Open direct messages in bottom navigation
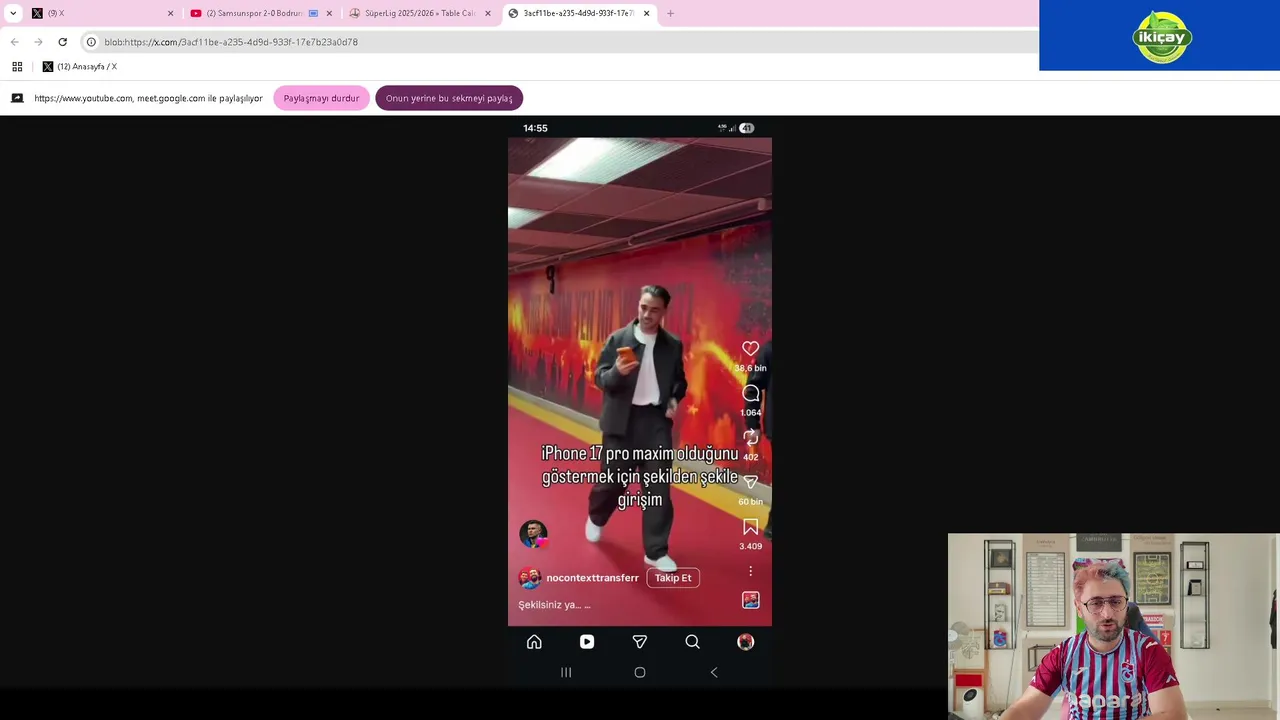This screenshot has width=1280, height=720. (640, 642)
